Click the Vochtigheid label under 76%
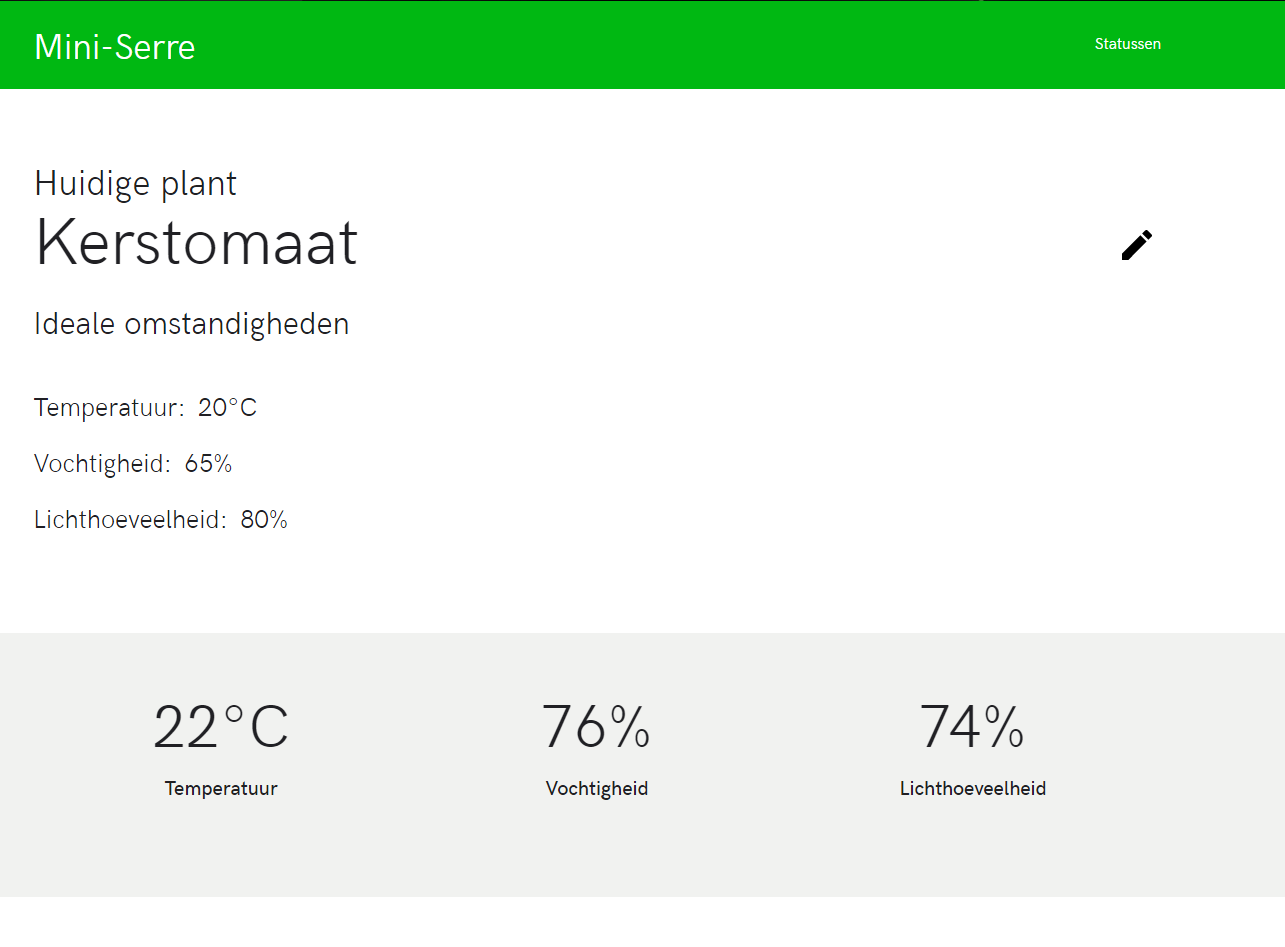Viewport: 1285px width, 947px height. click(x=597, y=788)
